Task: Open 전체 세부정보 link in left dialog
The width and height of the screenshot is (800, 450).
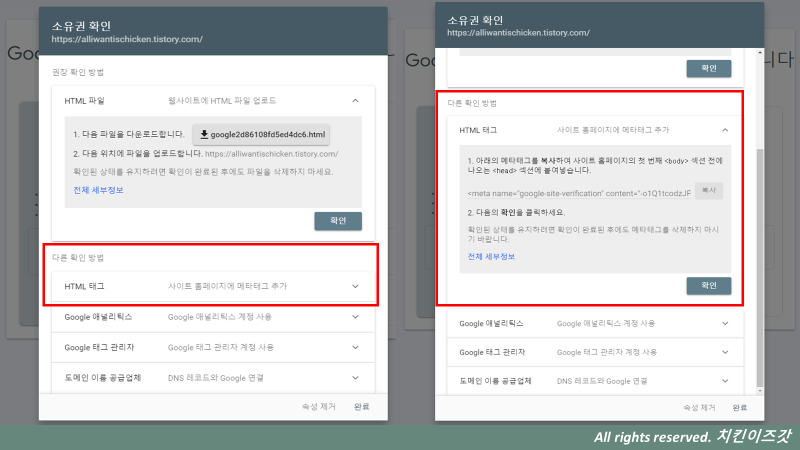Action: [x=98, y=190]
